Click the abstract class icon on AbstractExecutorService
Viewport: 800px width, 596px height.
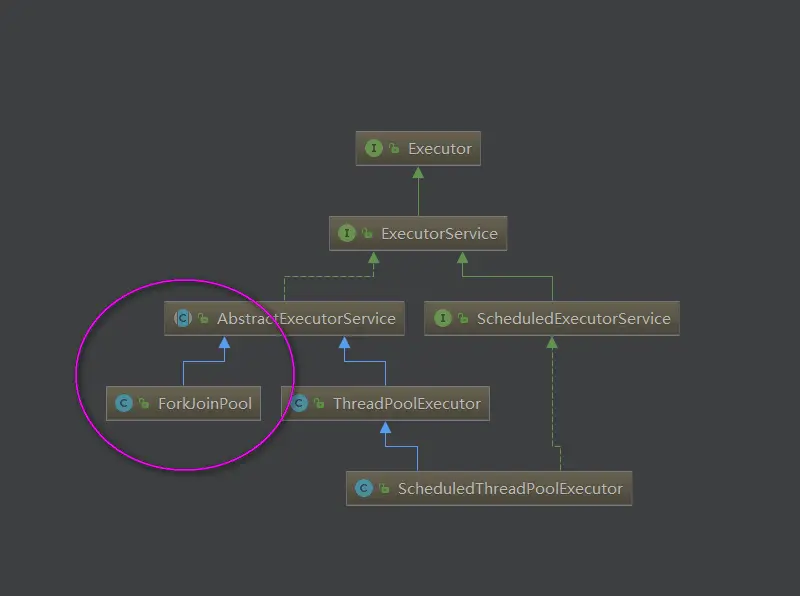[x=183, y=318]
